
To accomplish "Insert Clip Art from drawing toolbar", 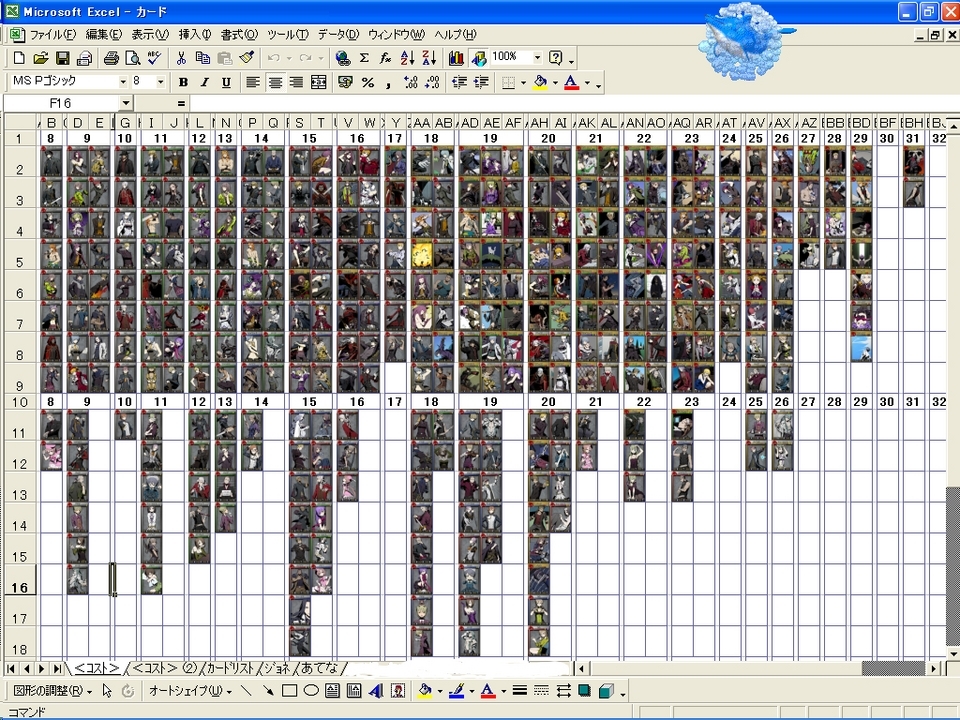I will (398, 691).
